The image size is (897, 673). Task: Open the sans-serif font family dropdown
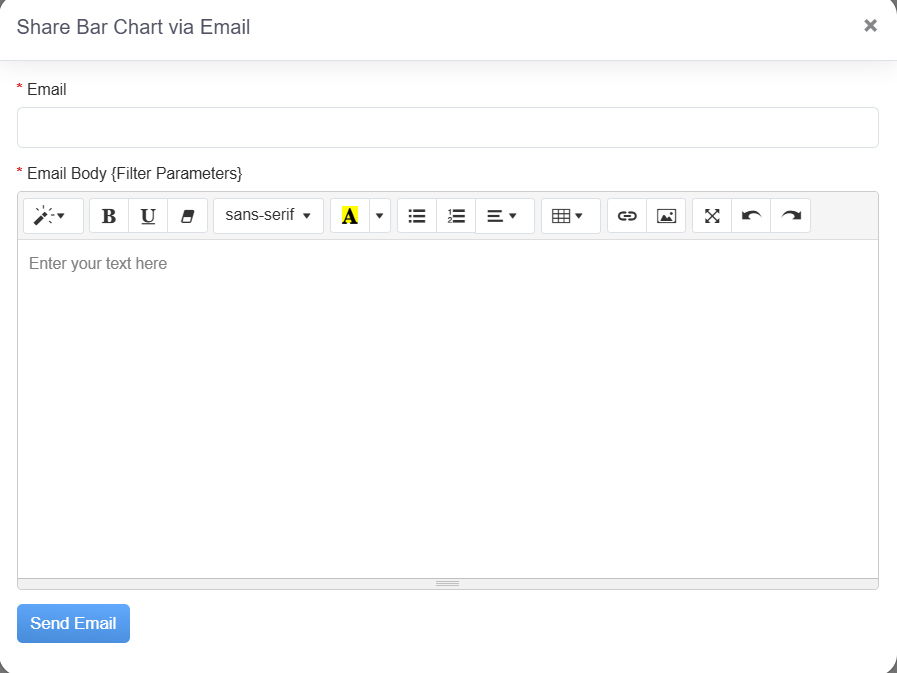point(268,216)
